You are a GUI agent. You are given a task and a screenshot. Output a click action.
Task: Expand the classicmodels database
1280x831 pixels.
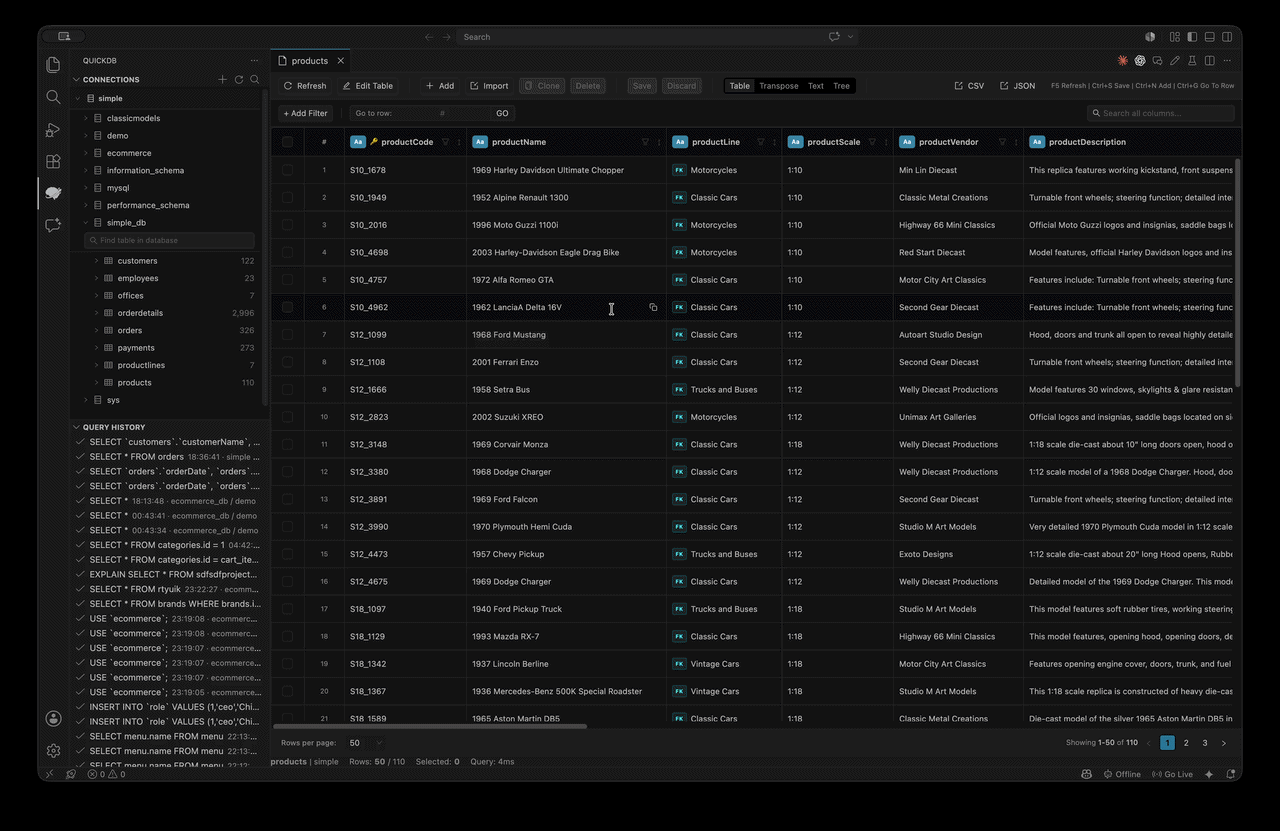86,118
